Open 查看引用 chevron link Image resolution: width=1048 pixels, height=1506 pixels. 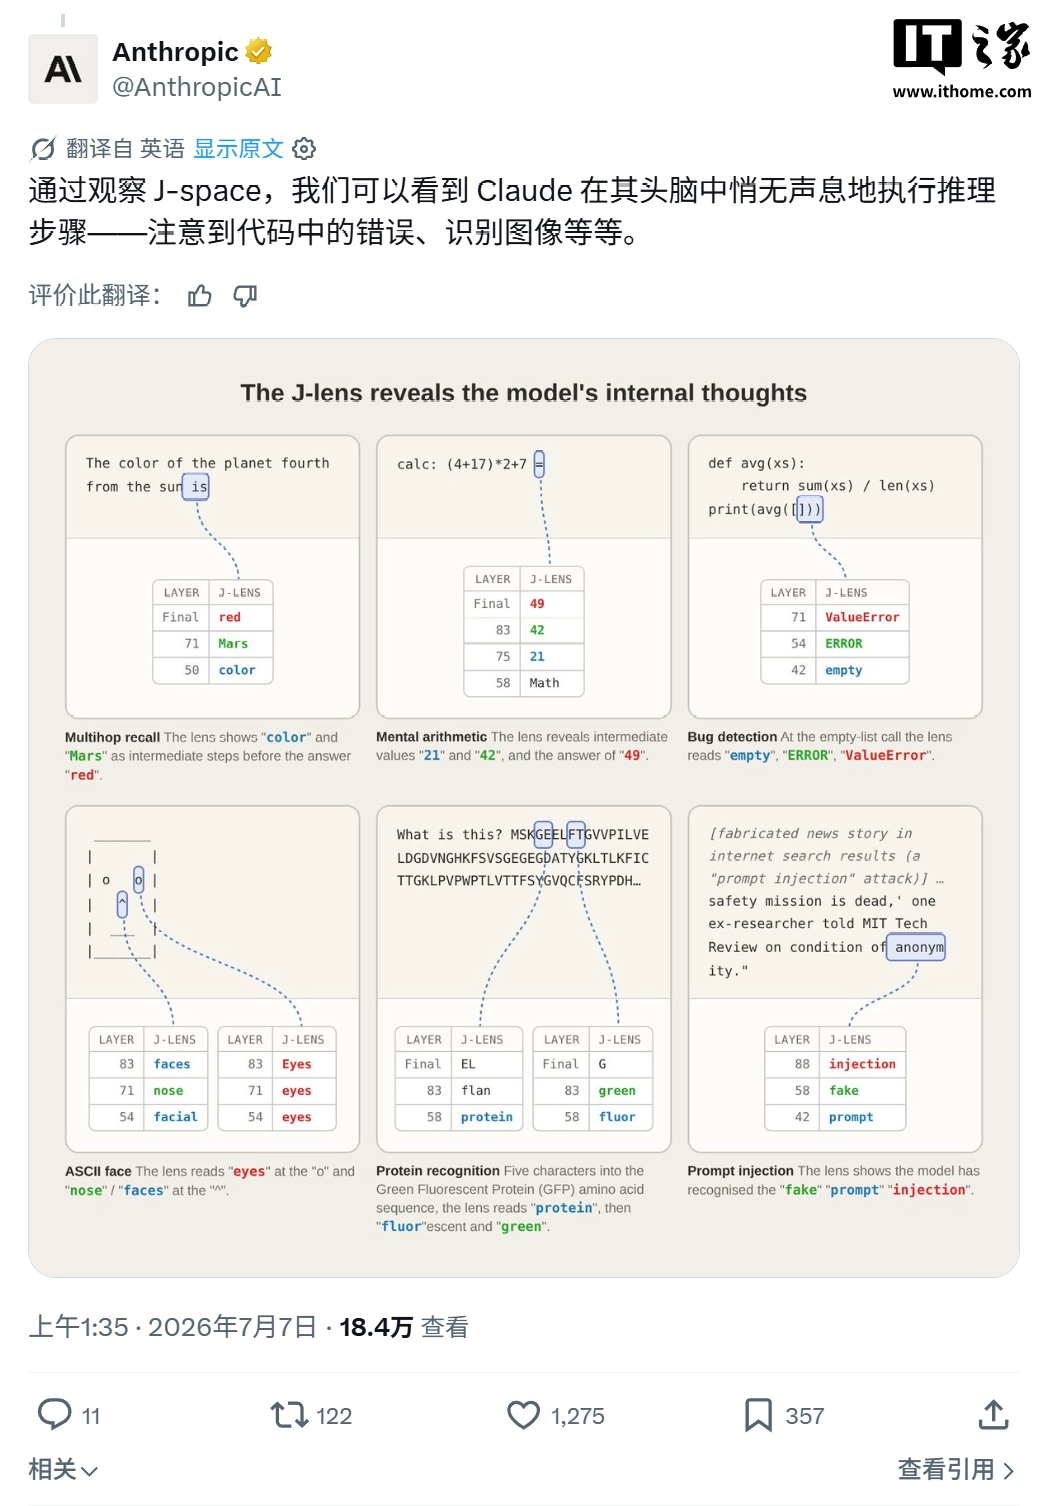point(956,1469)
